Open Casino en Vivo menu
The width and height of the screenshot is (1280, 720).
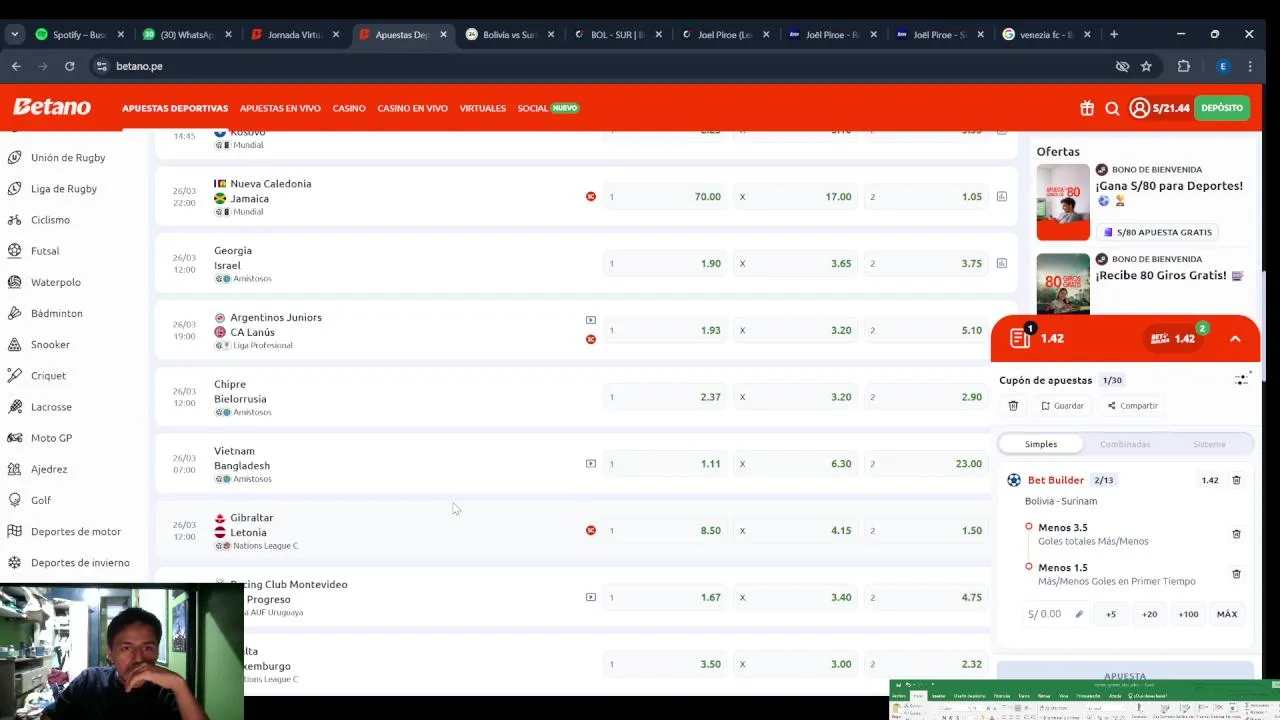pyautogui.click(x=412, y=108)
